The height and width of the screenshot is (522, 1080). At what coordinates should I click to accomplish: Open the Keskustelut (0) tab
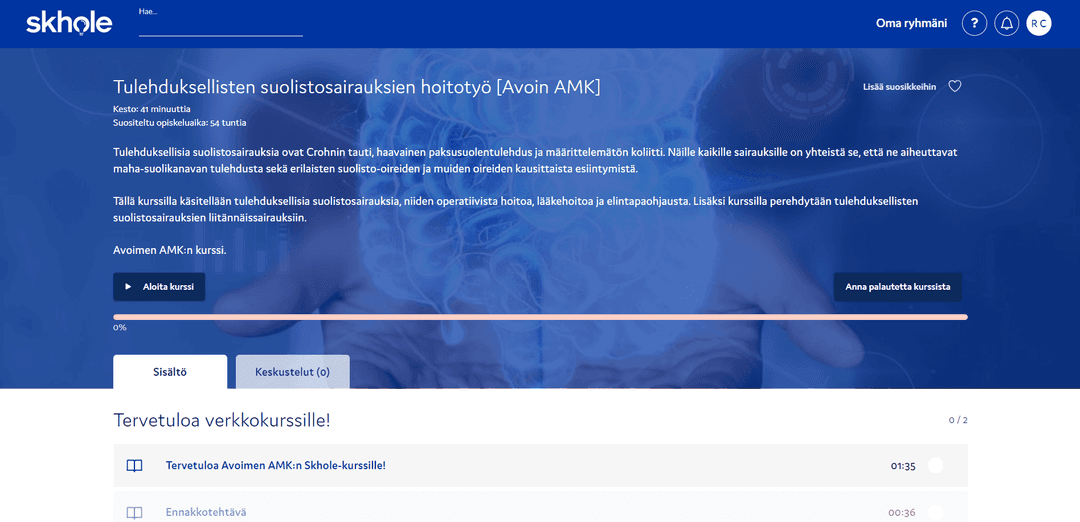click(x=292, y=372)
